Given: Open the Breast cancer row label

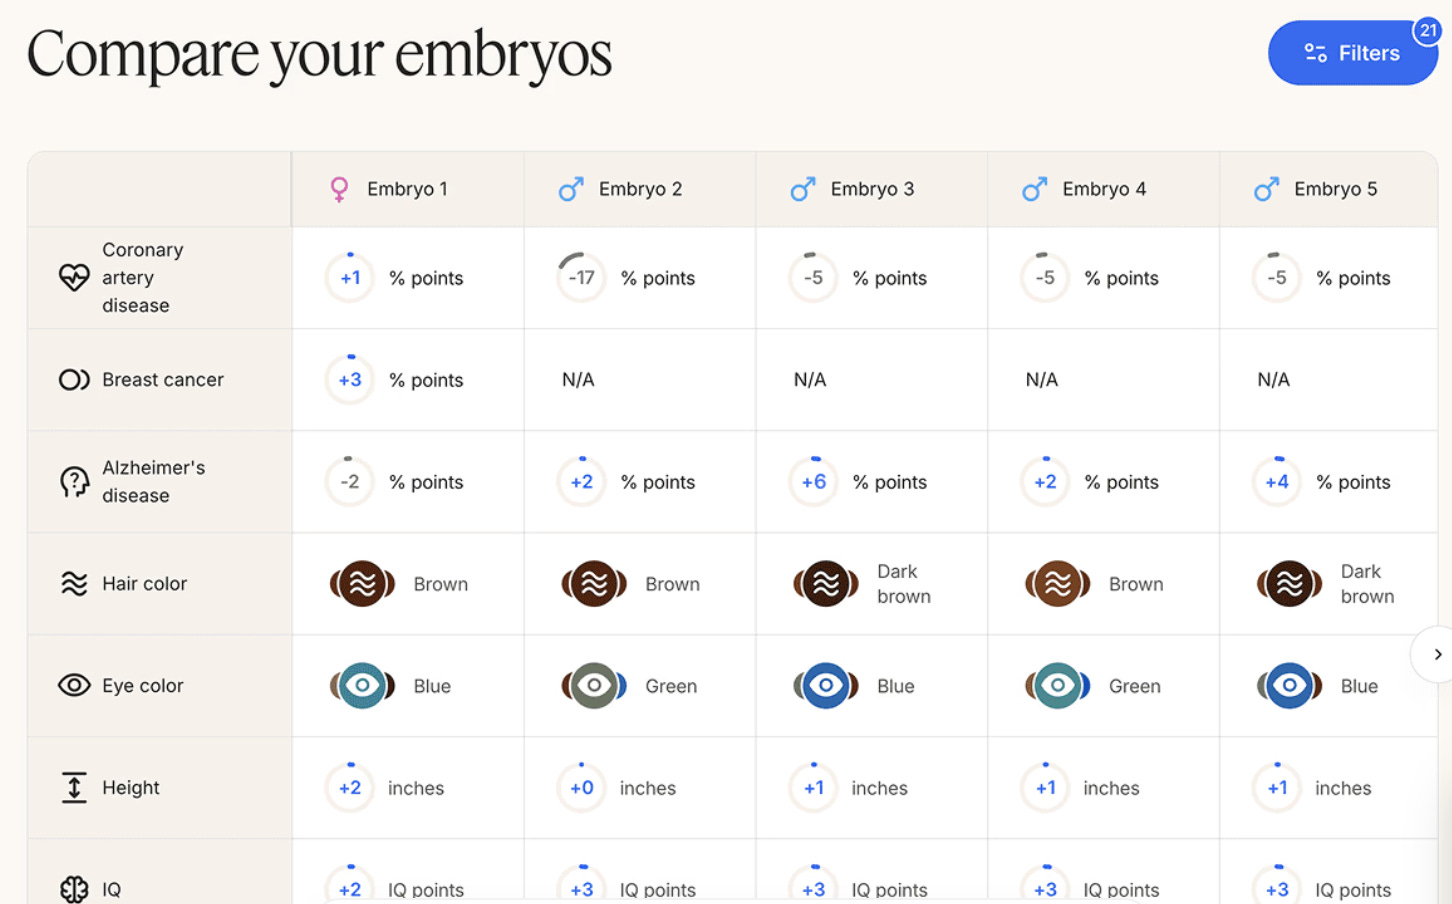Looking at the screenshot, I should pyautogui.click(x=163, y=380).
